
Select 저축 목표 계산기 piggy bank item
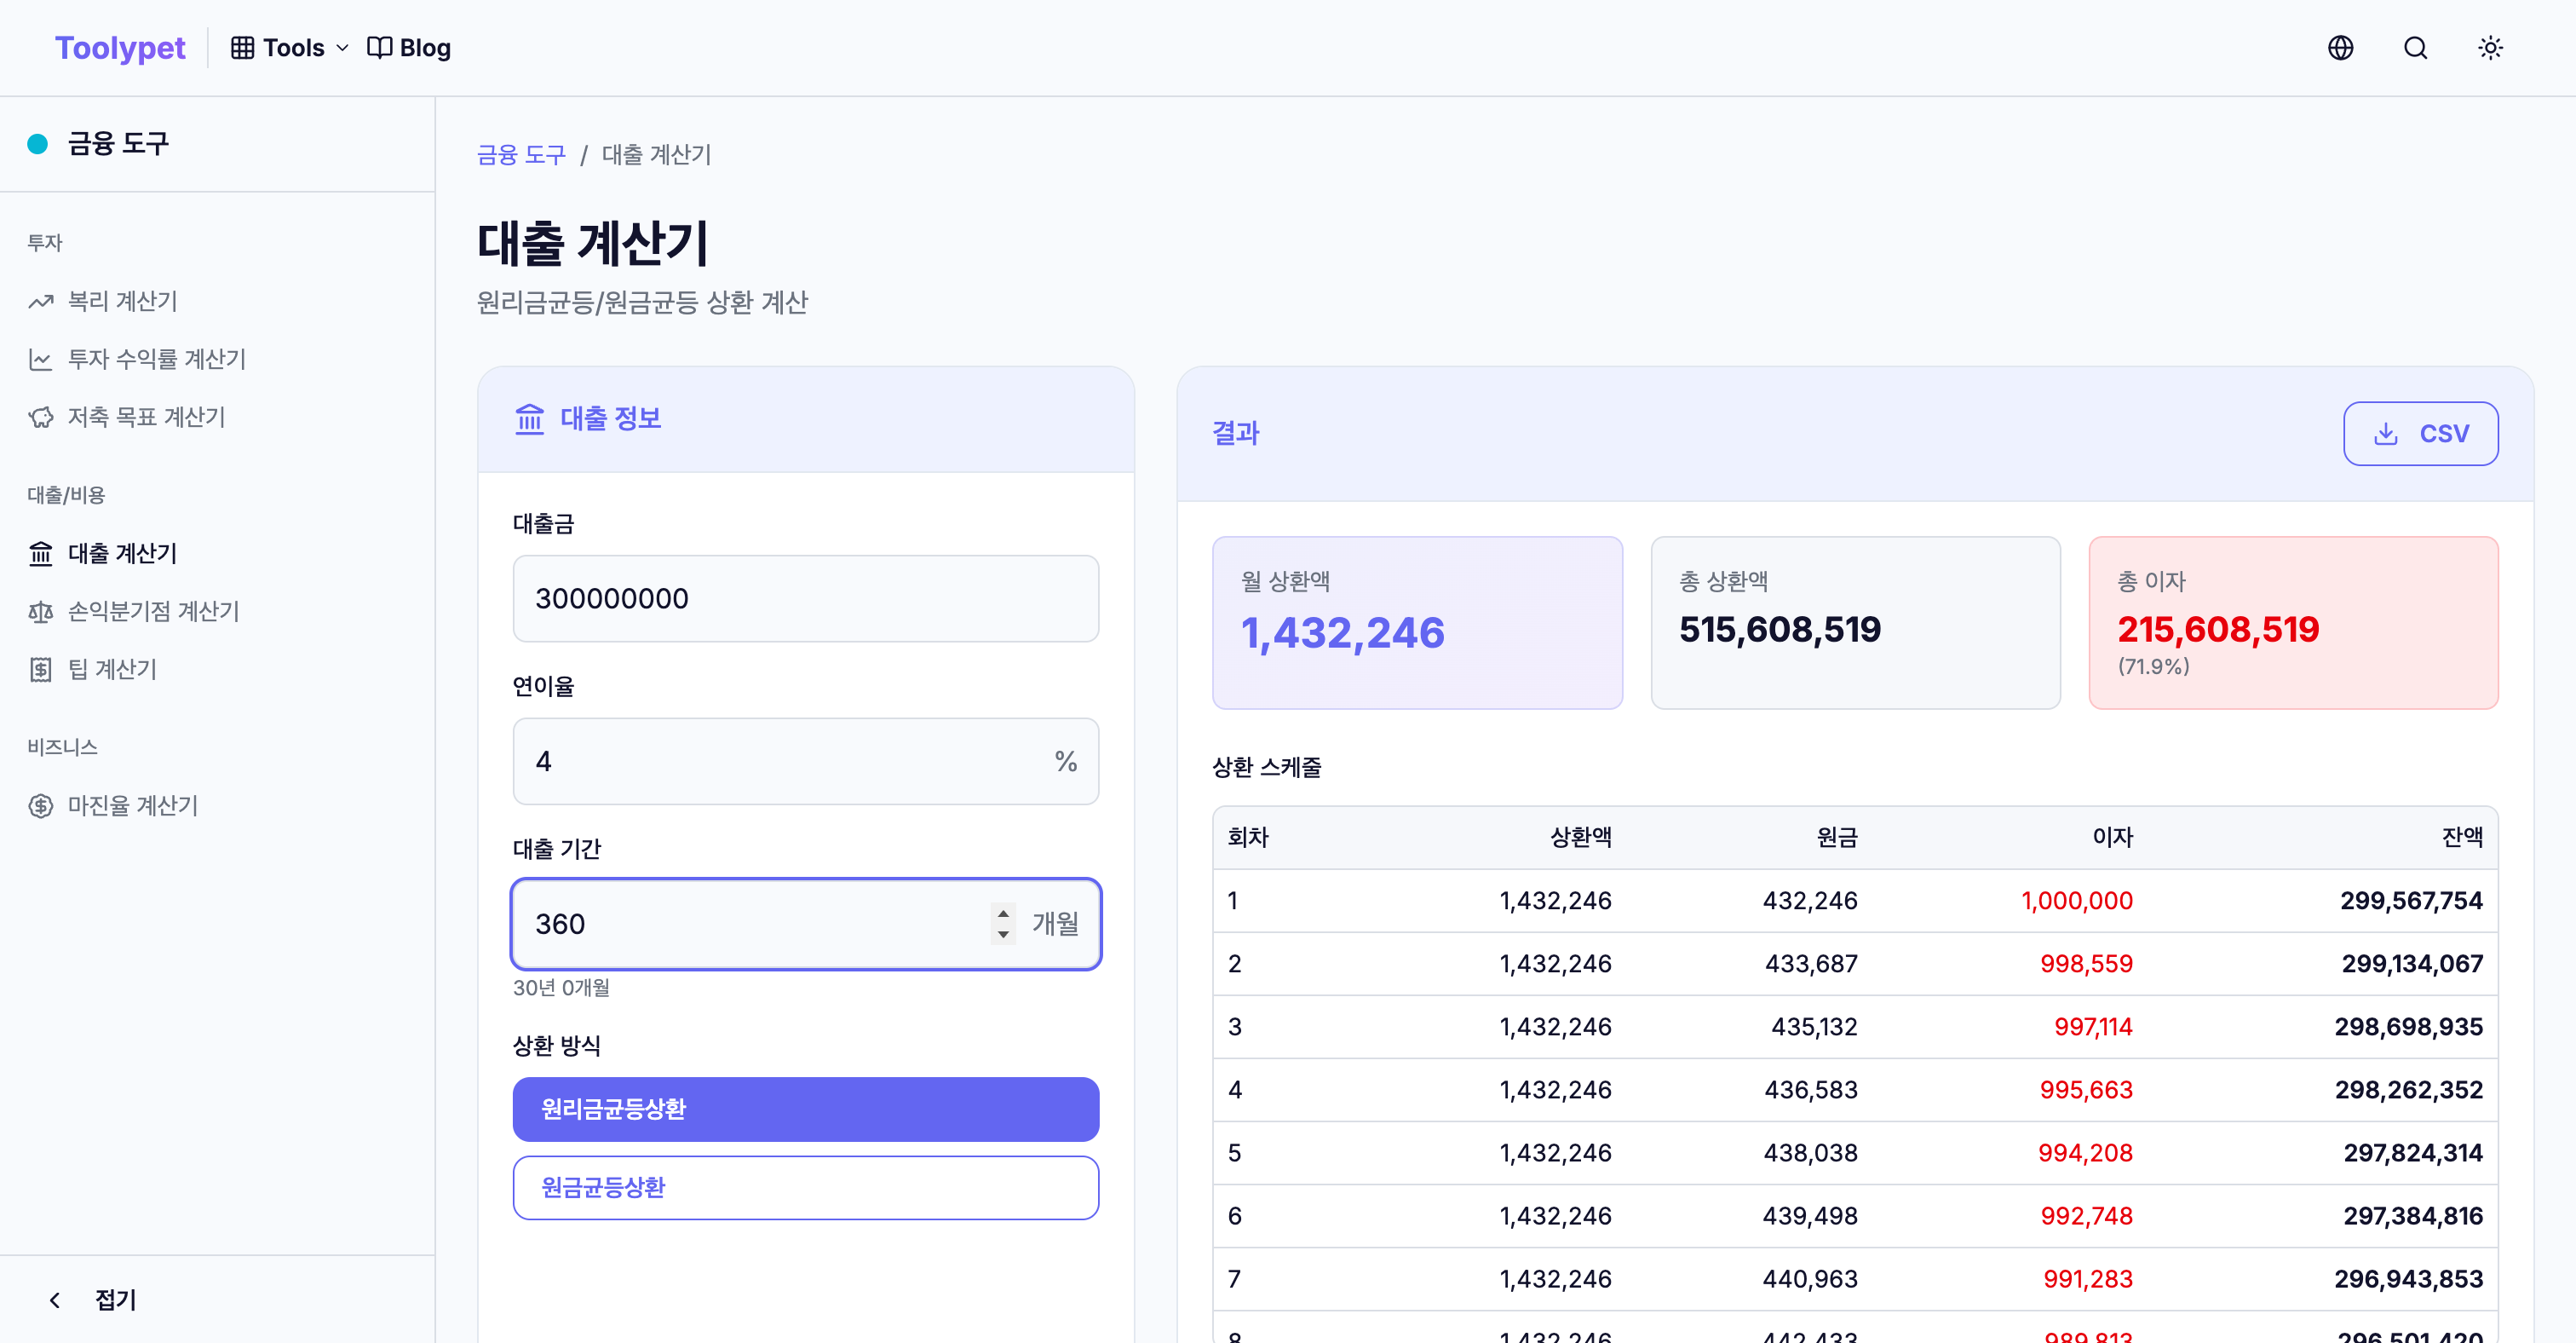[146, 417]
